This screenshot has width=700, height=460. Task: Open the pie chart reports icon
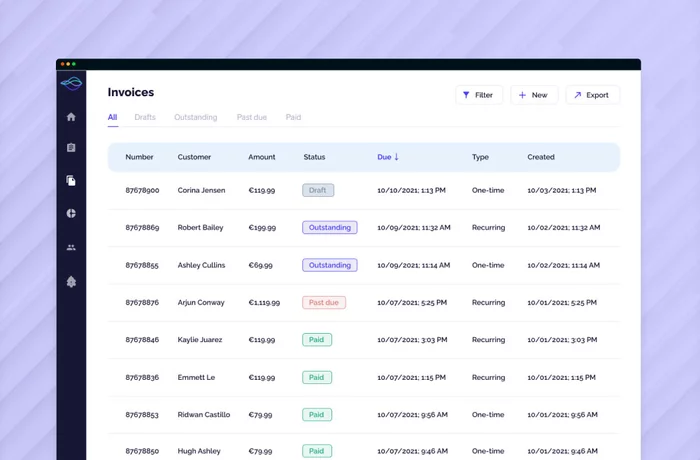(71, 213)
